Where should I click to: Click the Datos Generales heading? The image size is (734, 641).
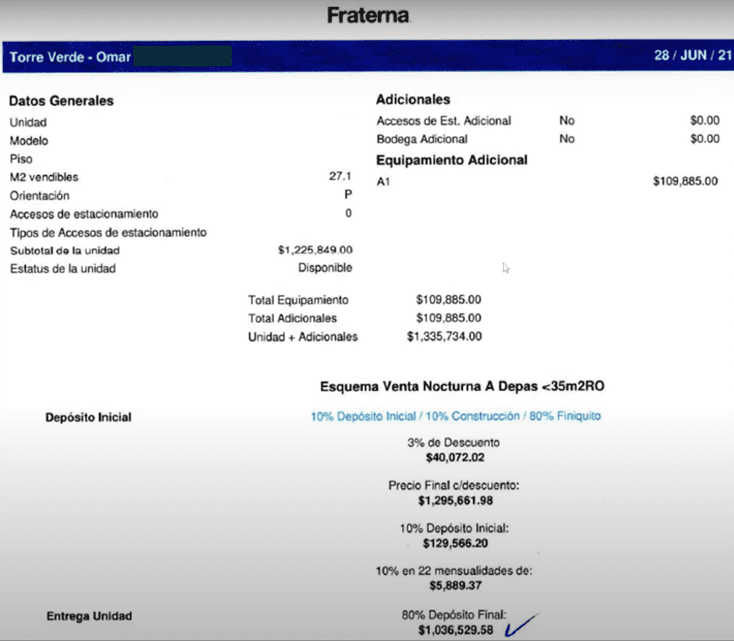[x=61, y=101]
